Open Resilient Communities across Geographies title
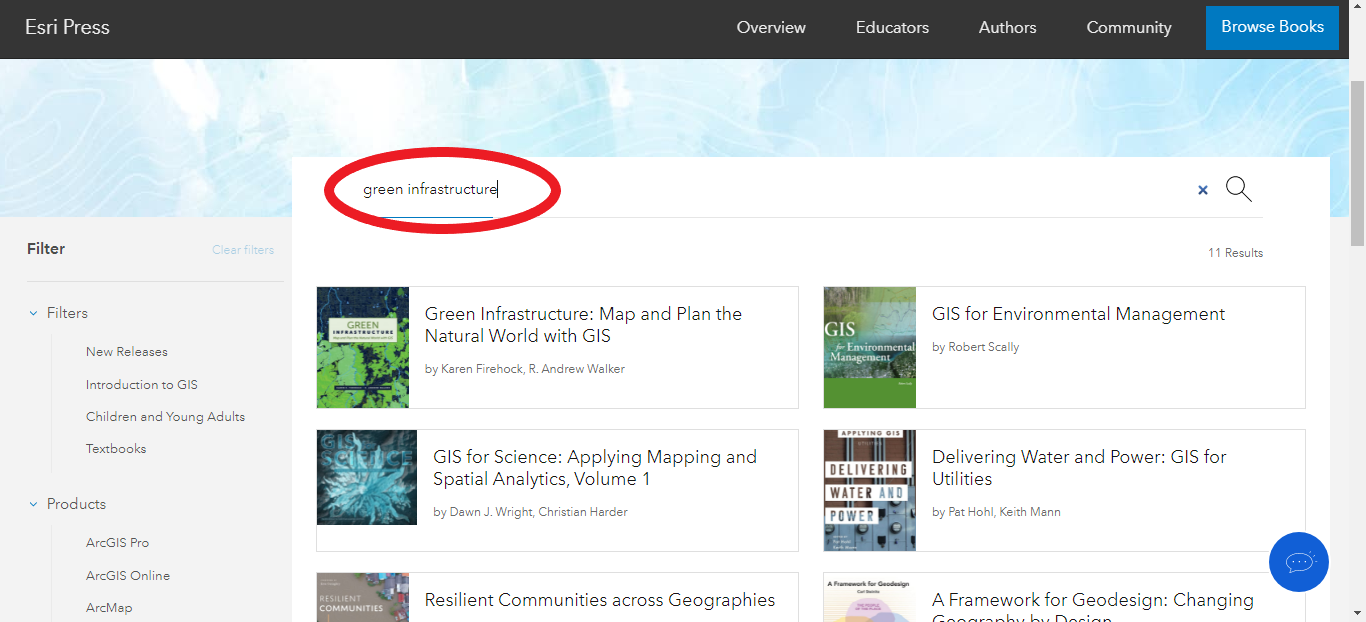1366x622 pixels. coord(600,600)
